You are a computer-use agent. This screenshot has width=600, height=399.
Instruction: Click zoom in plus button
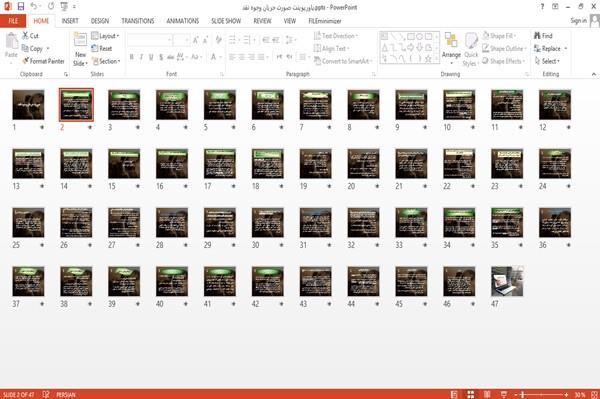[x=566, y=394]
